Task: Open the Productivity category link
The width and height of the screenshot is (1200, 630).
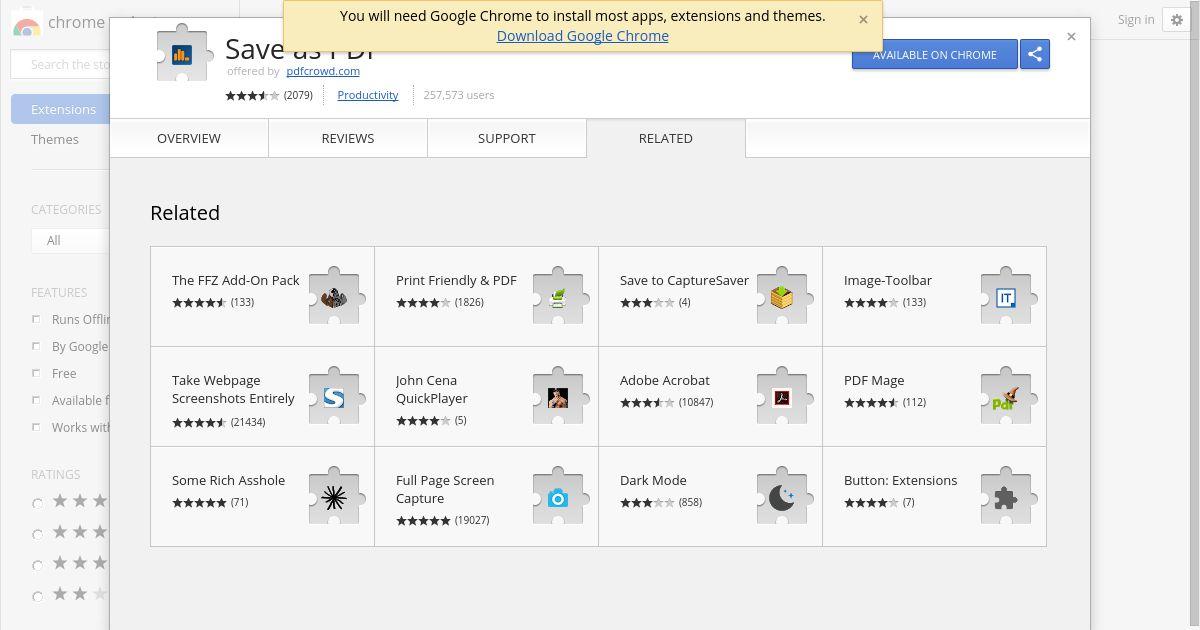Action: click(368, 95)
